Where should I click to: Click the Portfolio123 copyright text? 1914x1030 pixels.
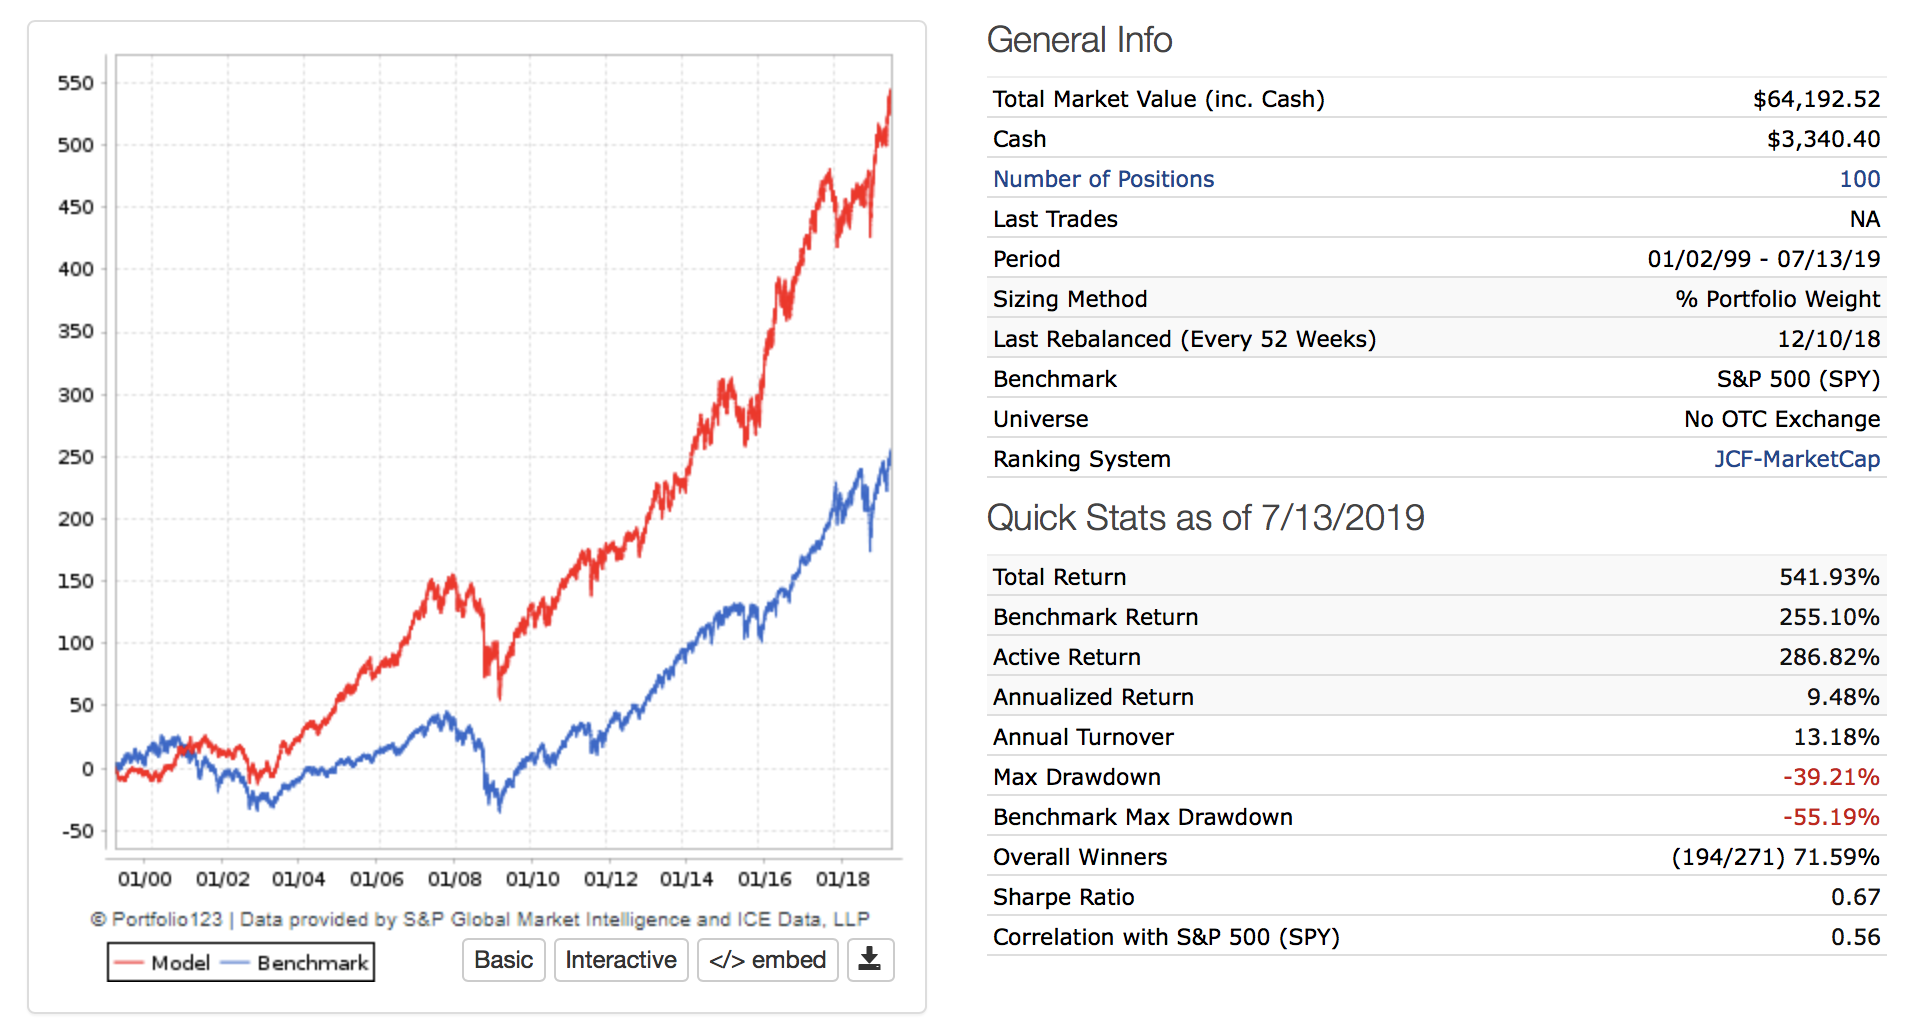[x=480, y=919]
